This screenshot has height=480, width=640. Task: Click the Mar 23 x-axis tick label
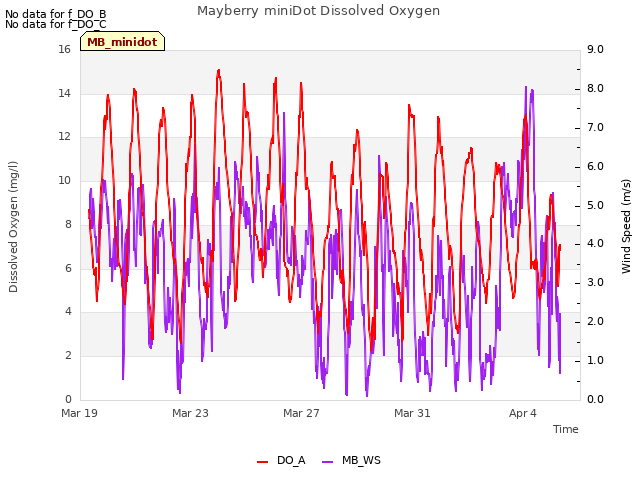tap(190, 413)
